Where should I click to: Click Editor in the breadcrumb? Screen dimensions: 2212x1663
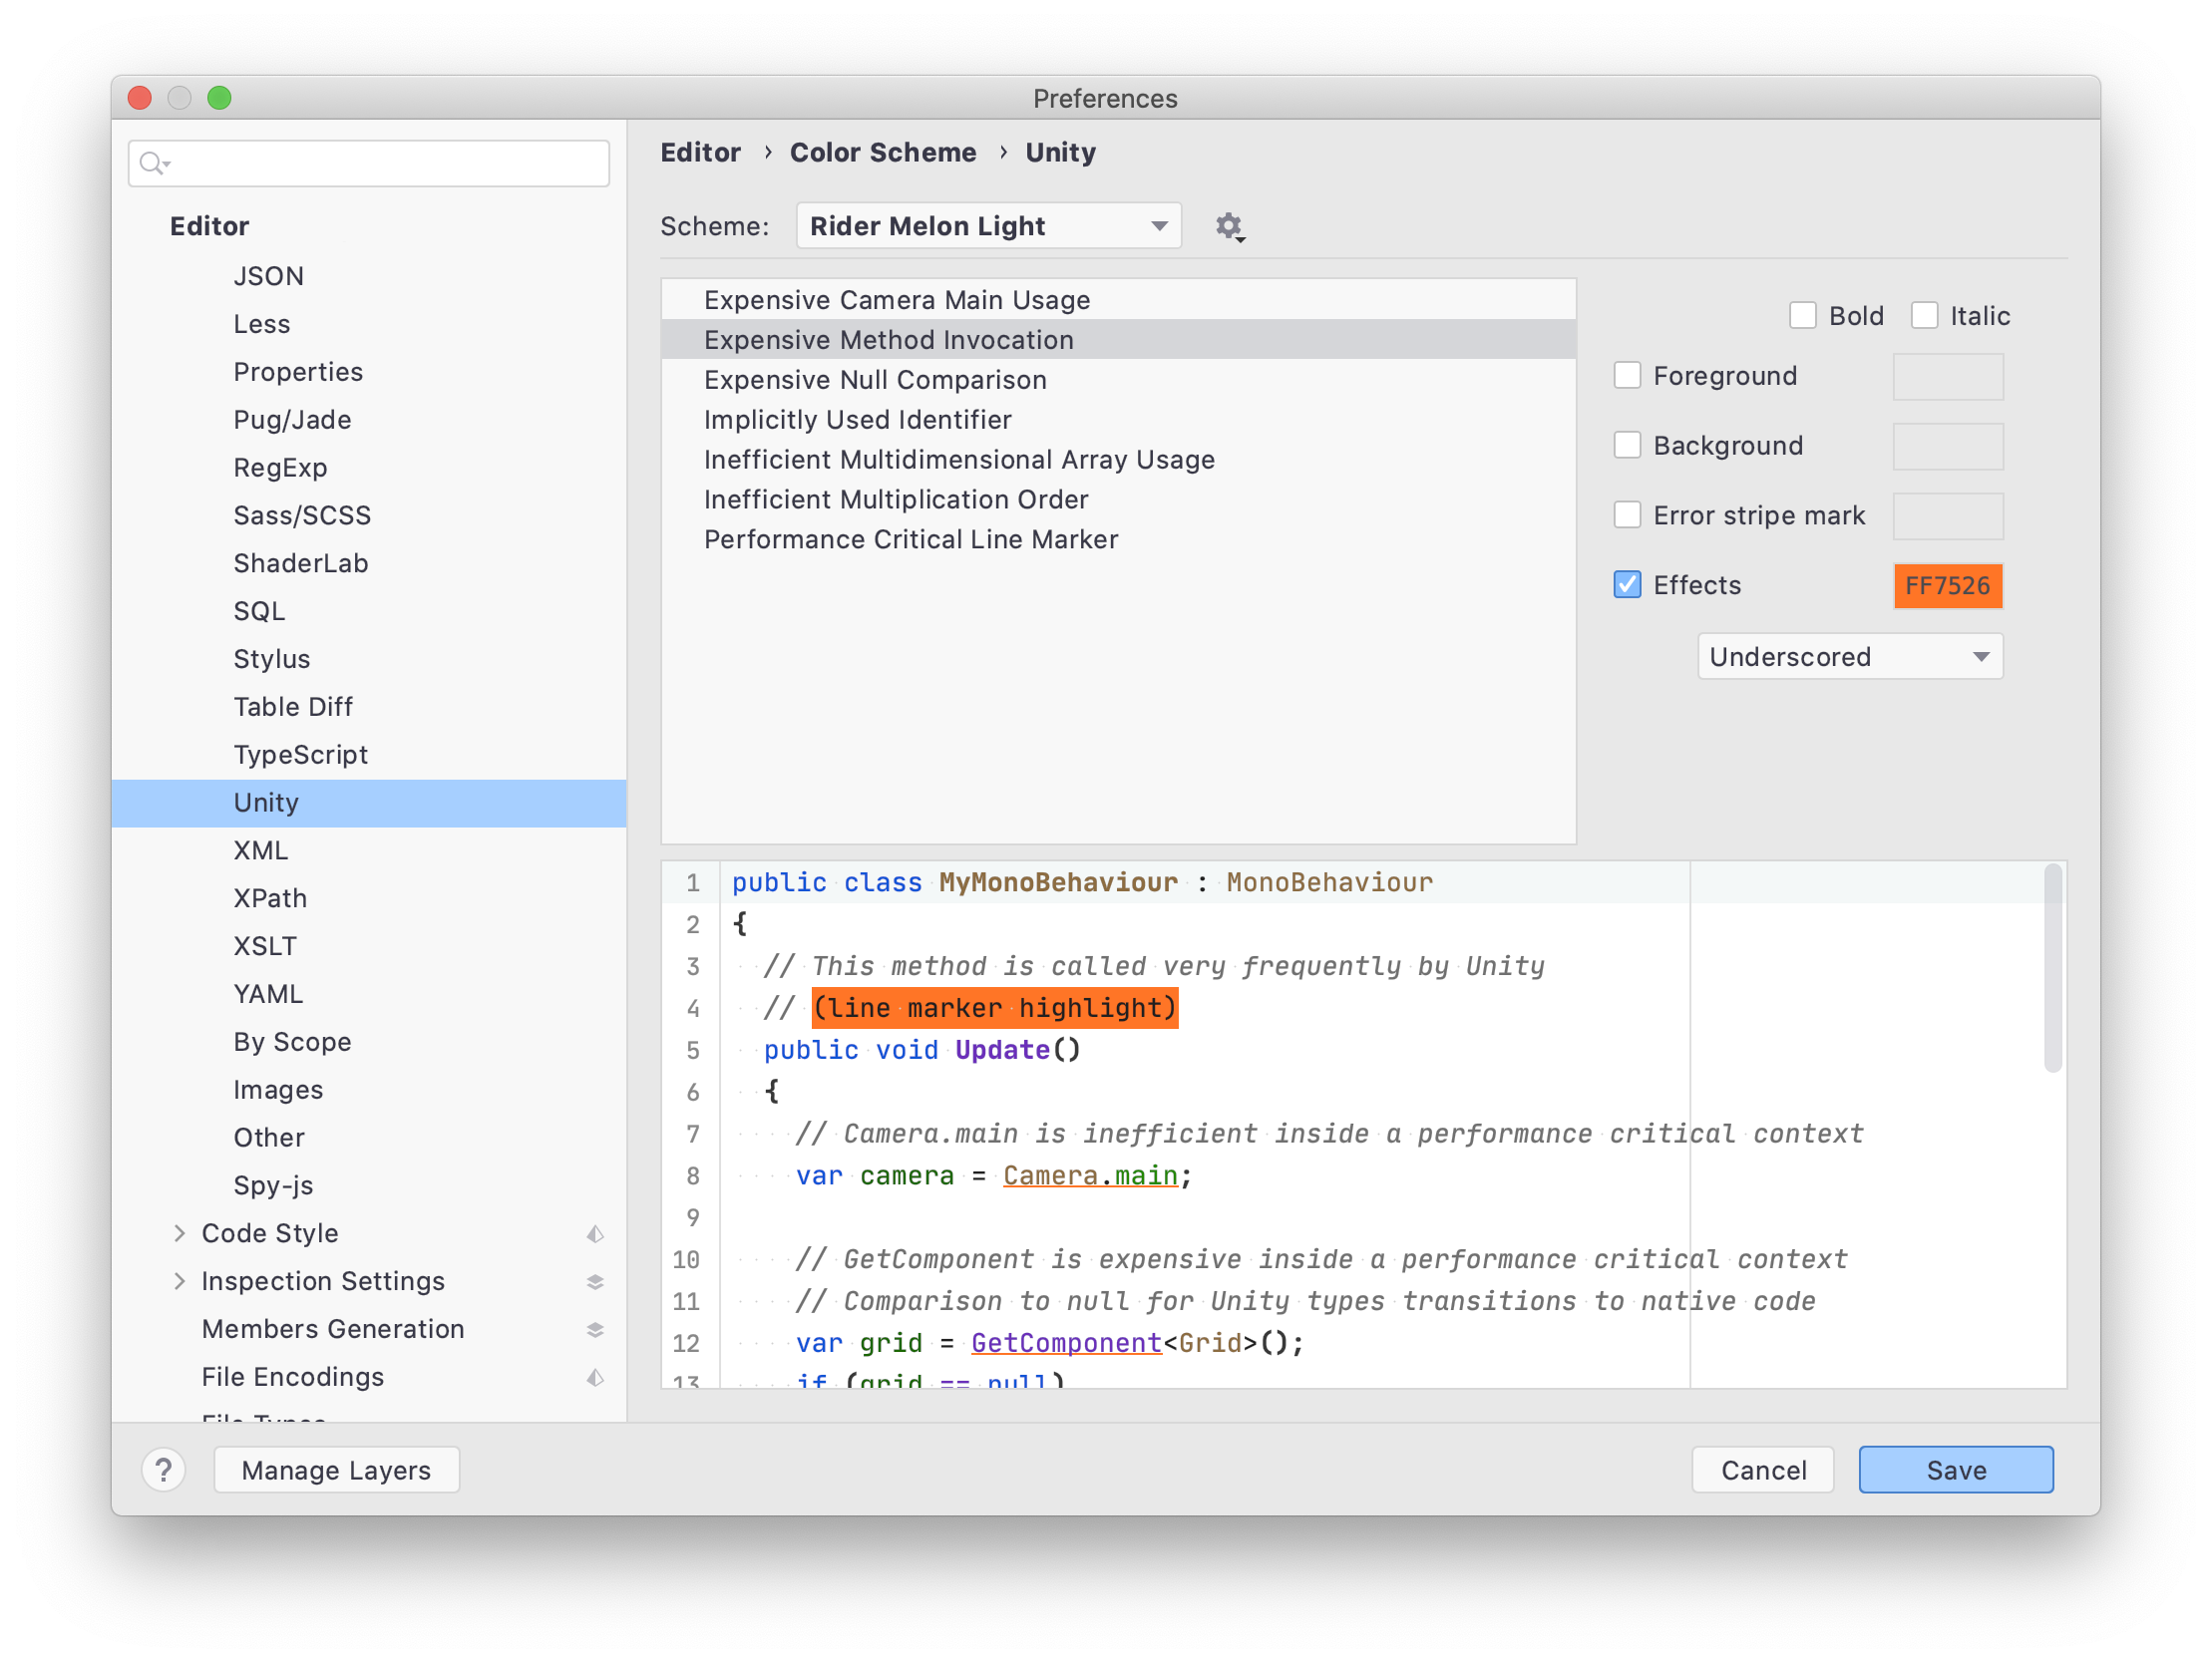pyautogui.click(x=700, y=153)
